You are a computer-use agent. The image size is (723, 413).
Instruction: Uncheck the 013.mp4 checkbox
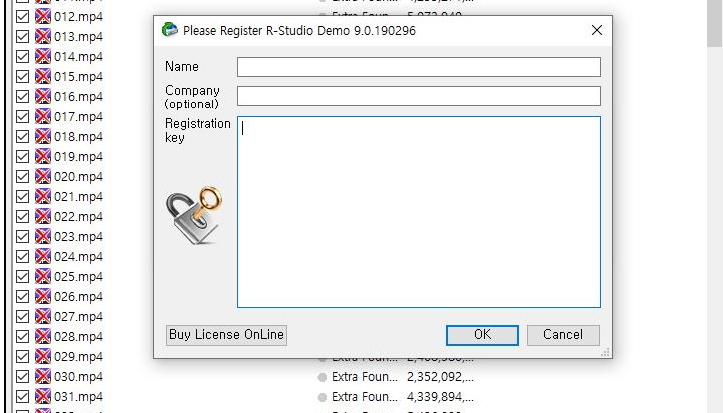click(22, 36)
